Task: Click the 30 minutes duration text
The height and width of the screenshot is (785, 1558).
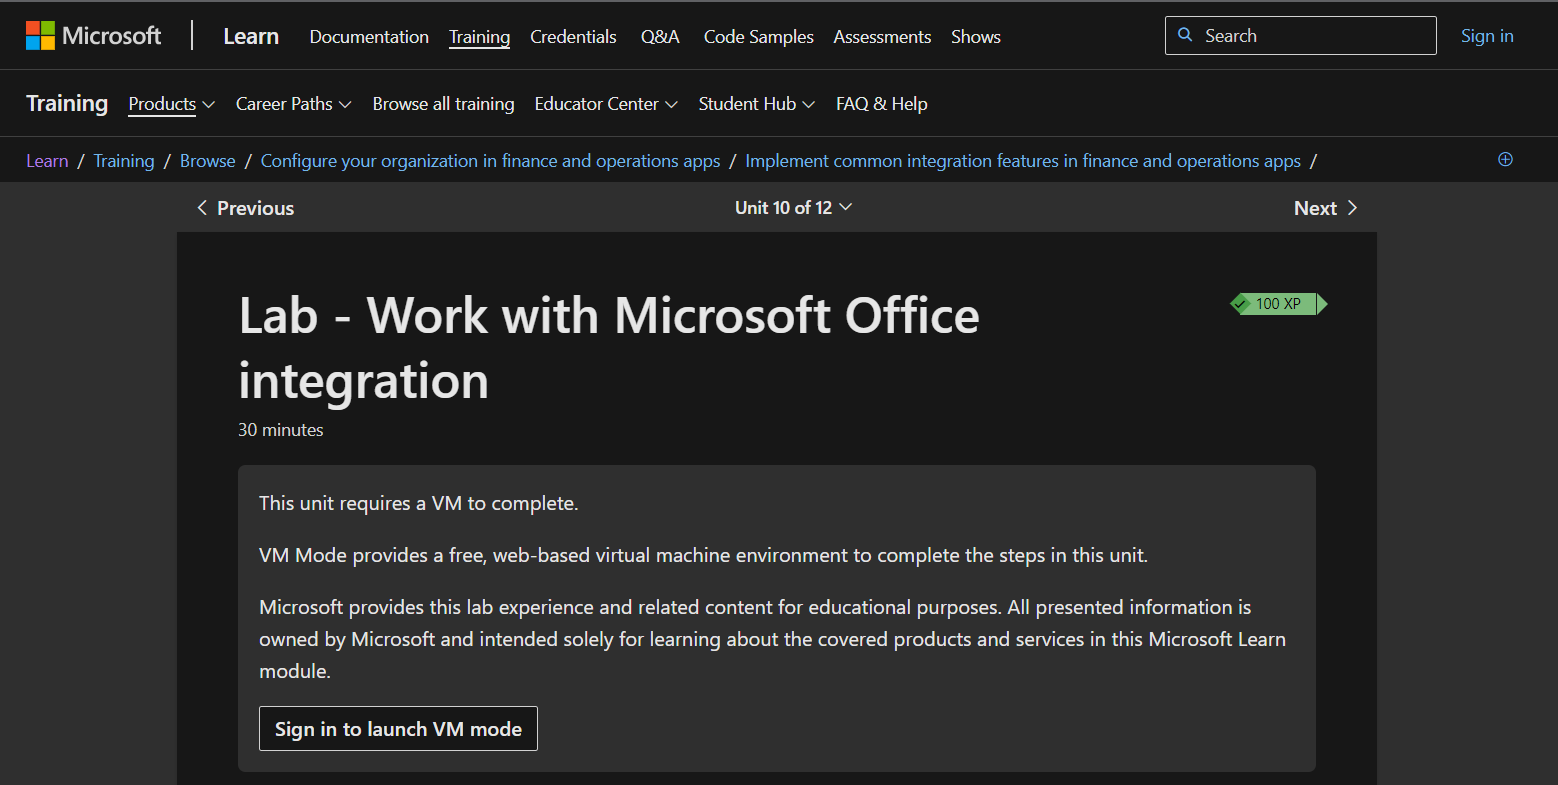Action: pos(281,430)
